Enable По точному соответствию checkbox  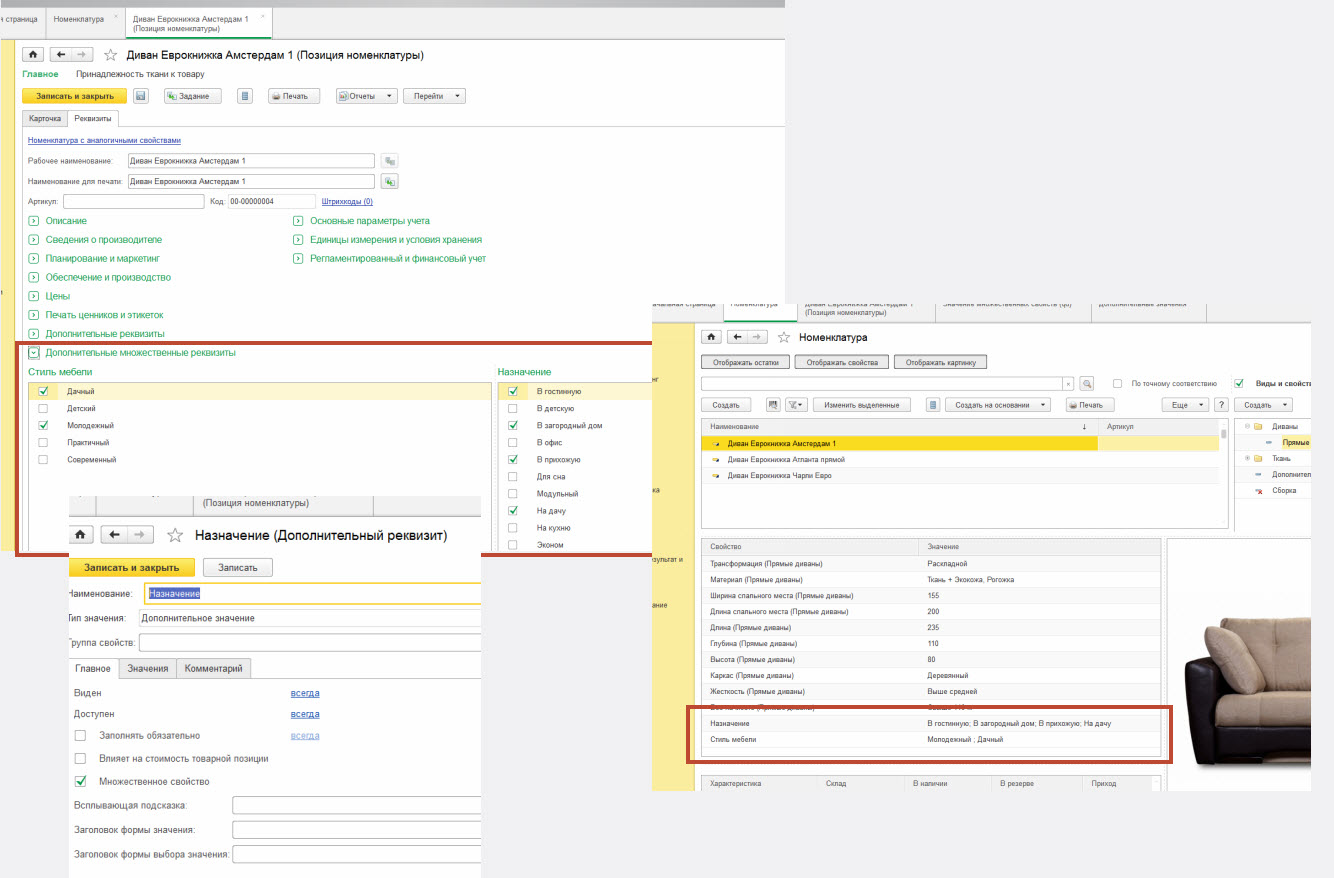(1117, 383)
